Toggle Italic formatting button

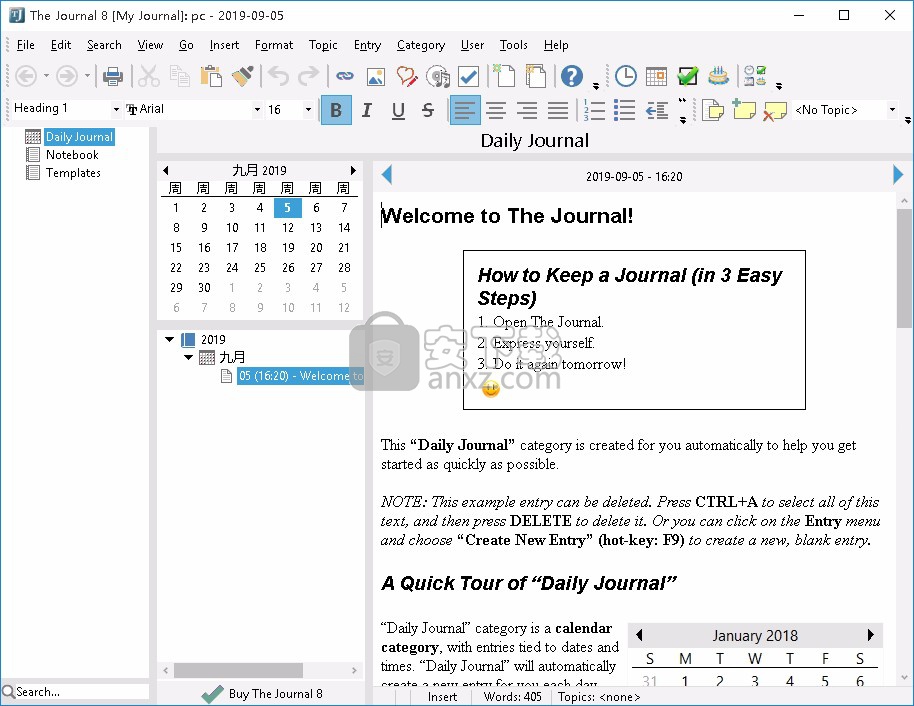367,110
